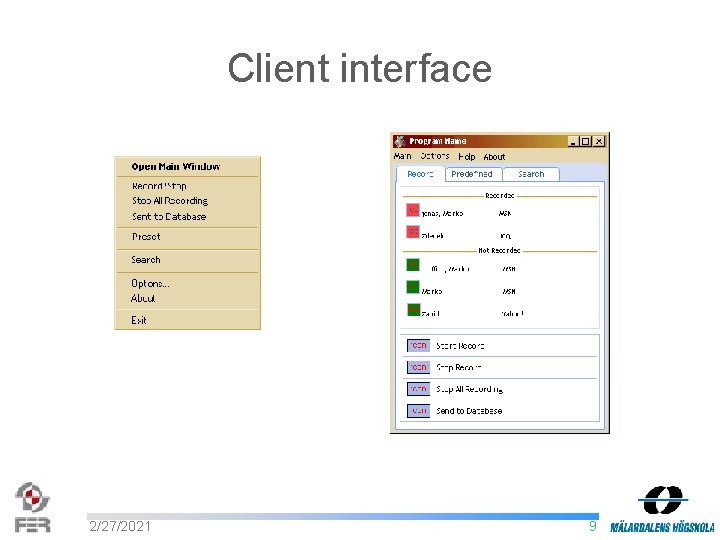Click the icon beside Send to Database

tap(418, 411)
